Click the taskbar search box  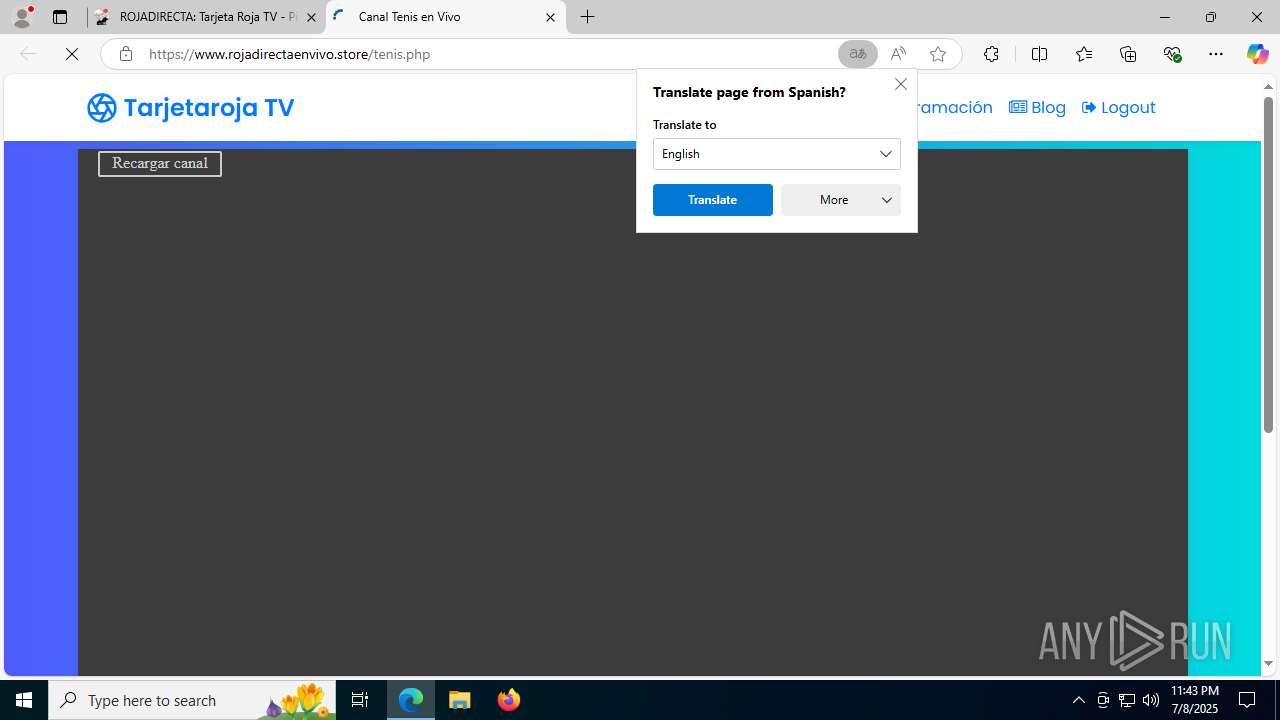click(192, 700)
